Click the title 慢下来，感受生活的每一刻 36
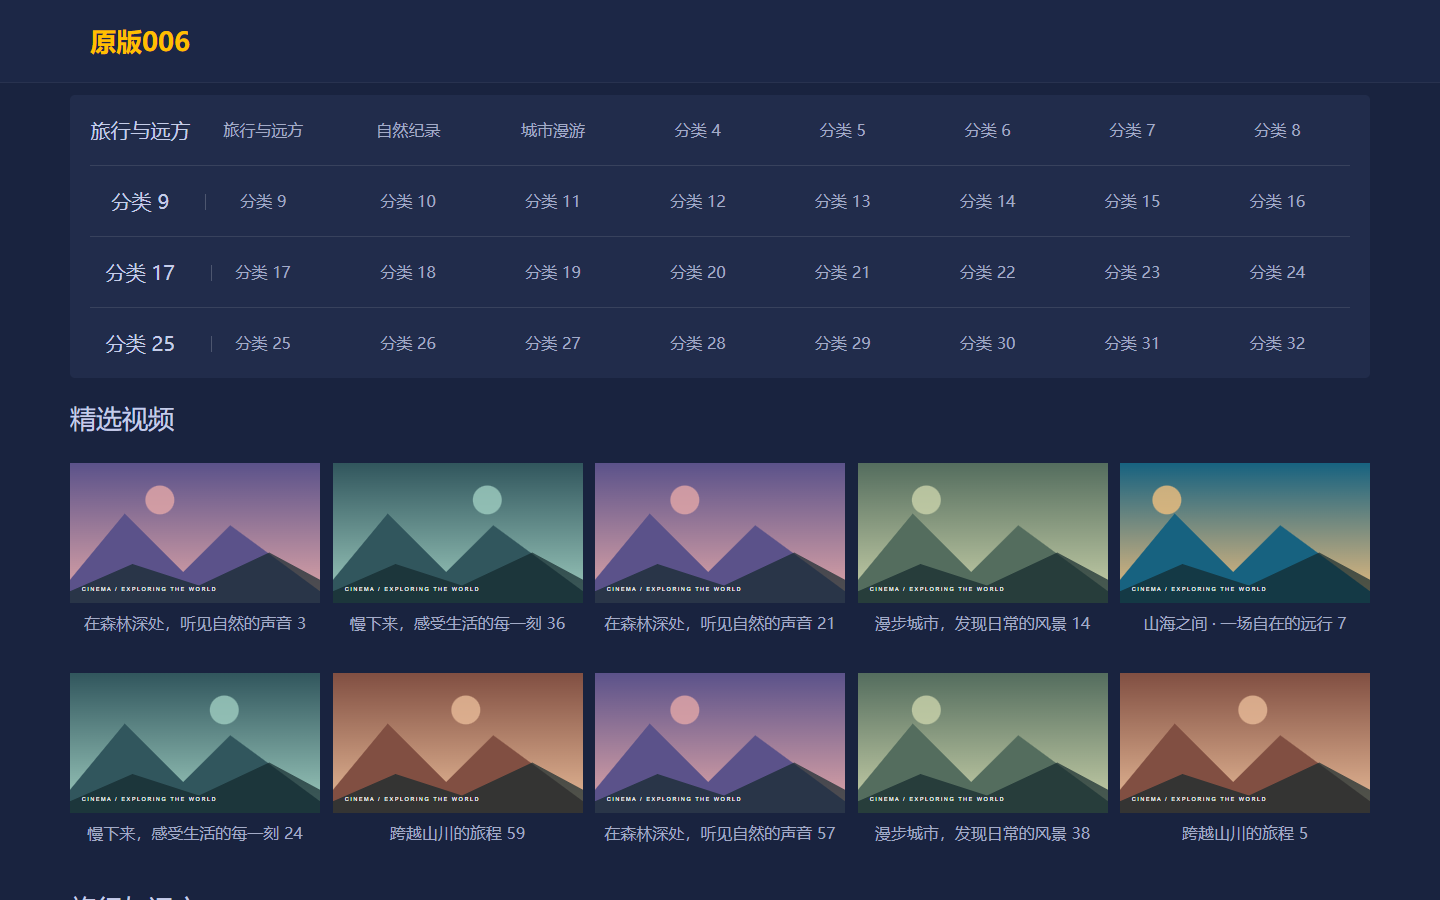The image size is (1440, 900). point(458,624)
